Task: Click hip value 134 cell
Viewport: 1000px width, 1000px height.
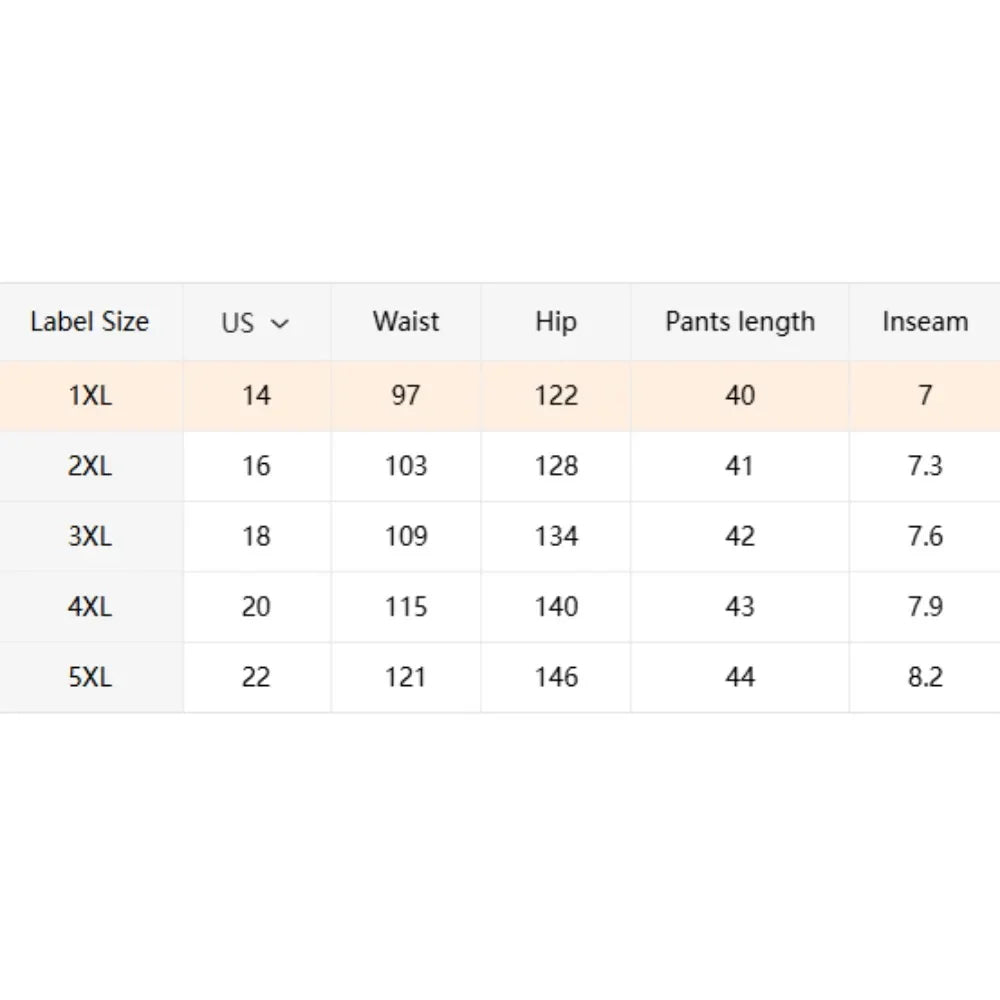Action: tap(556, 536)
